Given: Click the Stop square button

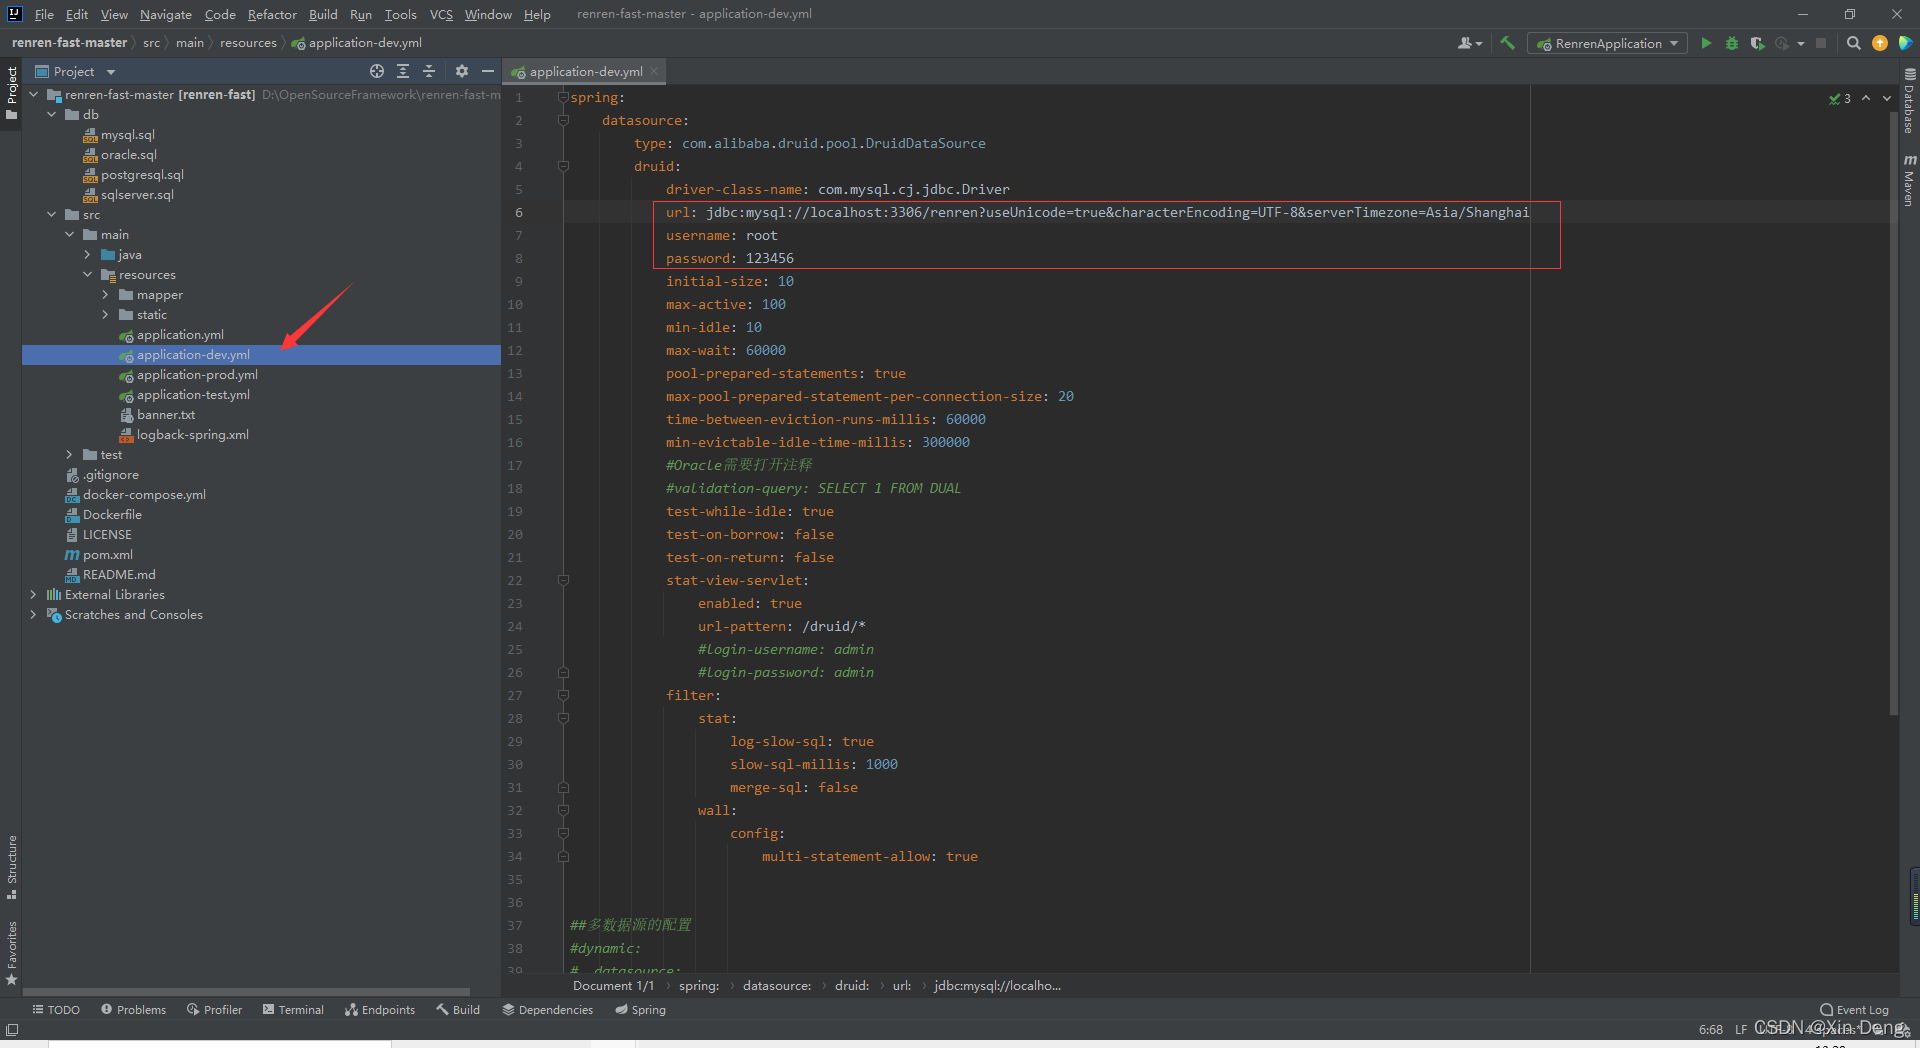Looking at the screenshot, I should tap(1821, 43).
